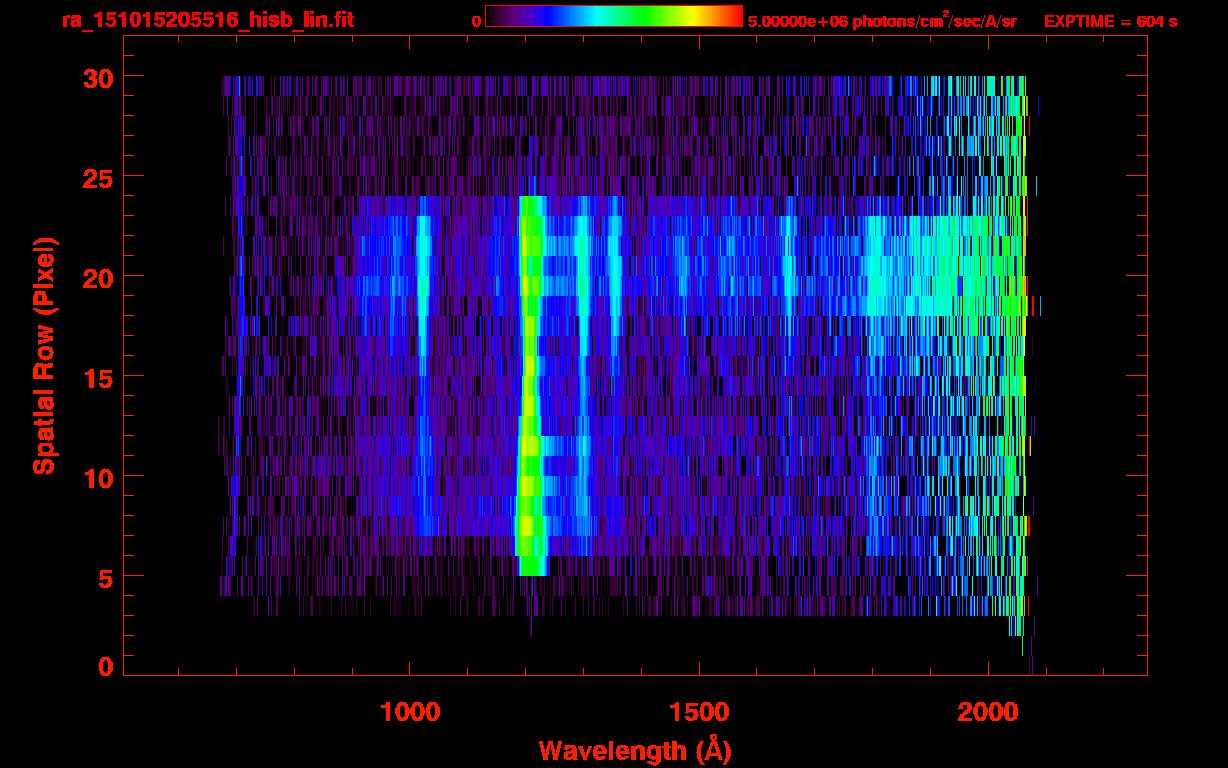The width and height of the screenshot is (1228, 768).
Task: Click the Spatial Row (Pixel) axis label
Action: (x=44, y=356)
